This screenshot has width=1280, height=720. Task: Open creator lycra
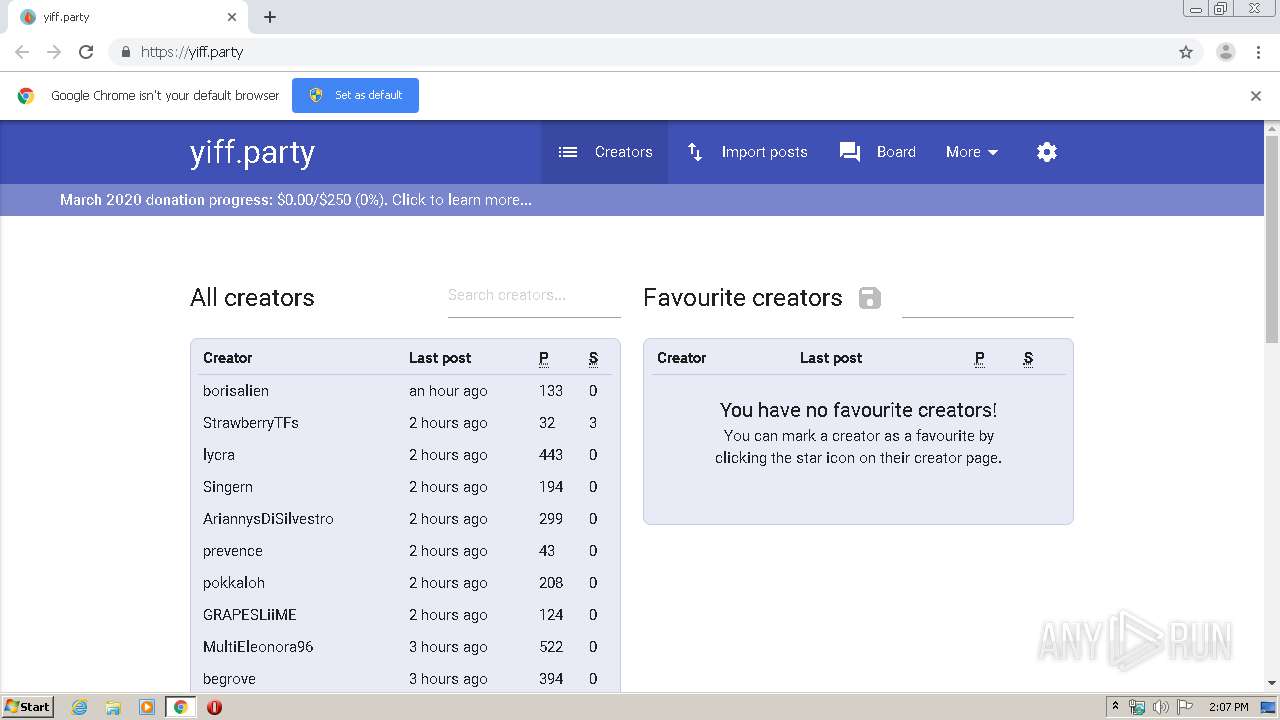click(x=219, y=455)
